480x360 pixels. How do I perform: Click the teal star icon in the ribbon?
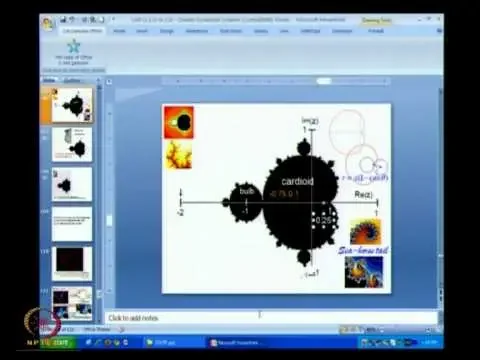click(x=73, y=46)
